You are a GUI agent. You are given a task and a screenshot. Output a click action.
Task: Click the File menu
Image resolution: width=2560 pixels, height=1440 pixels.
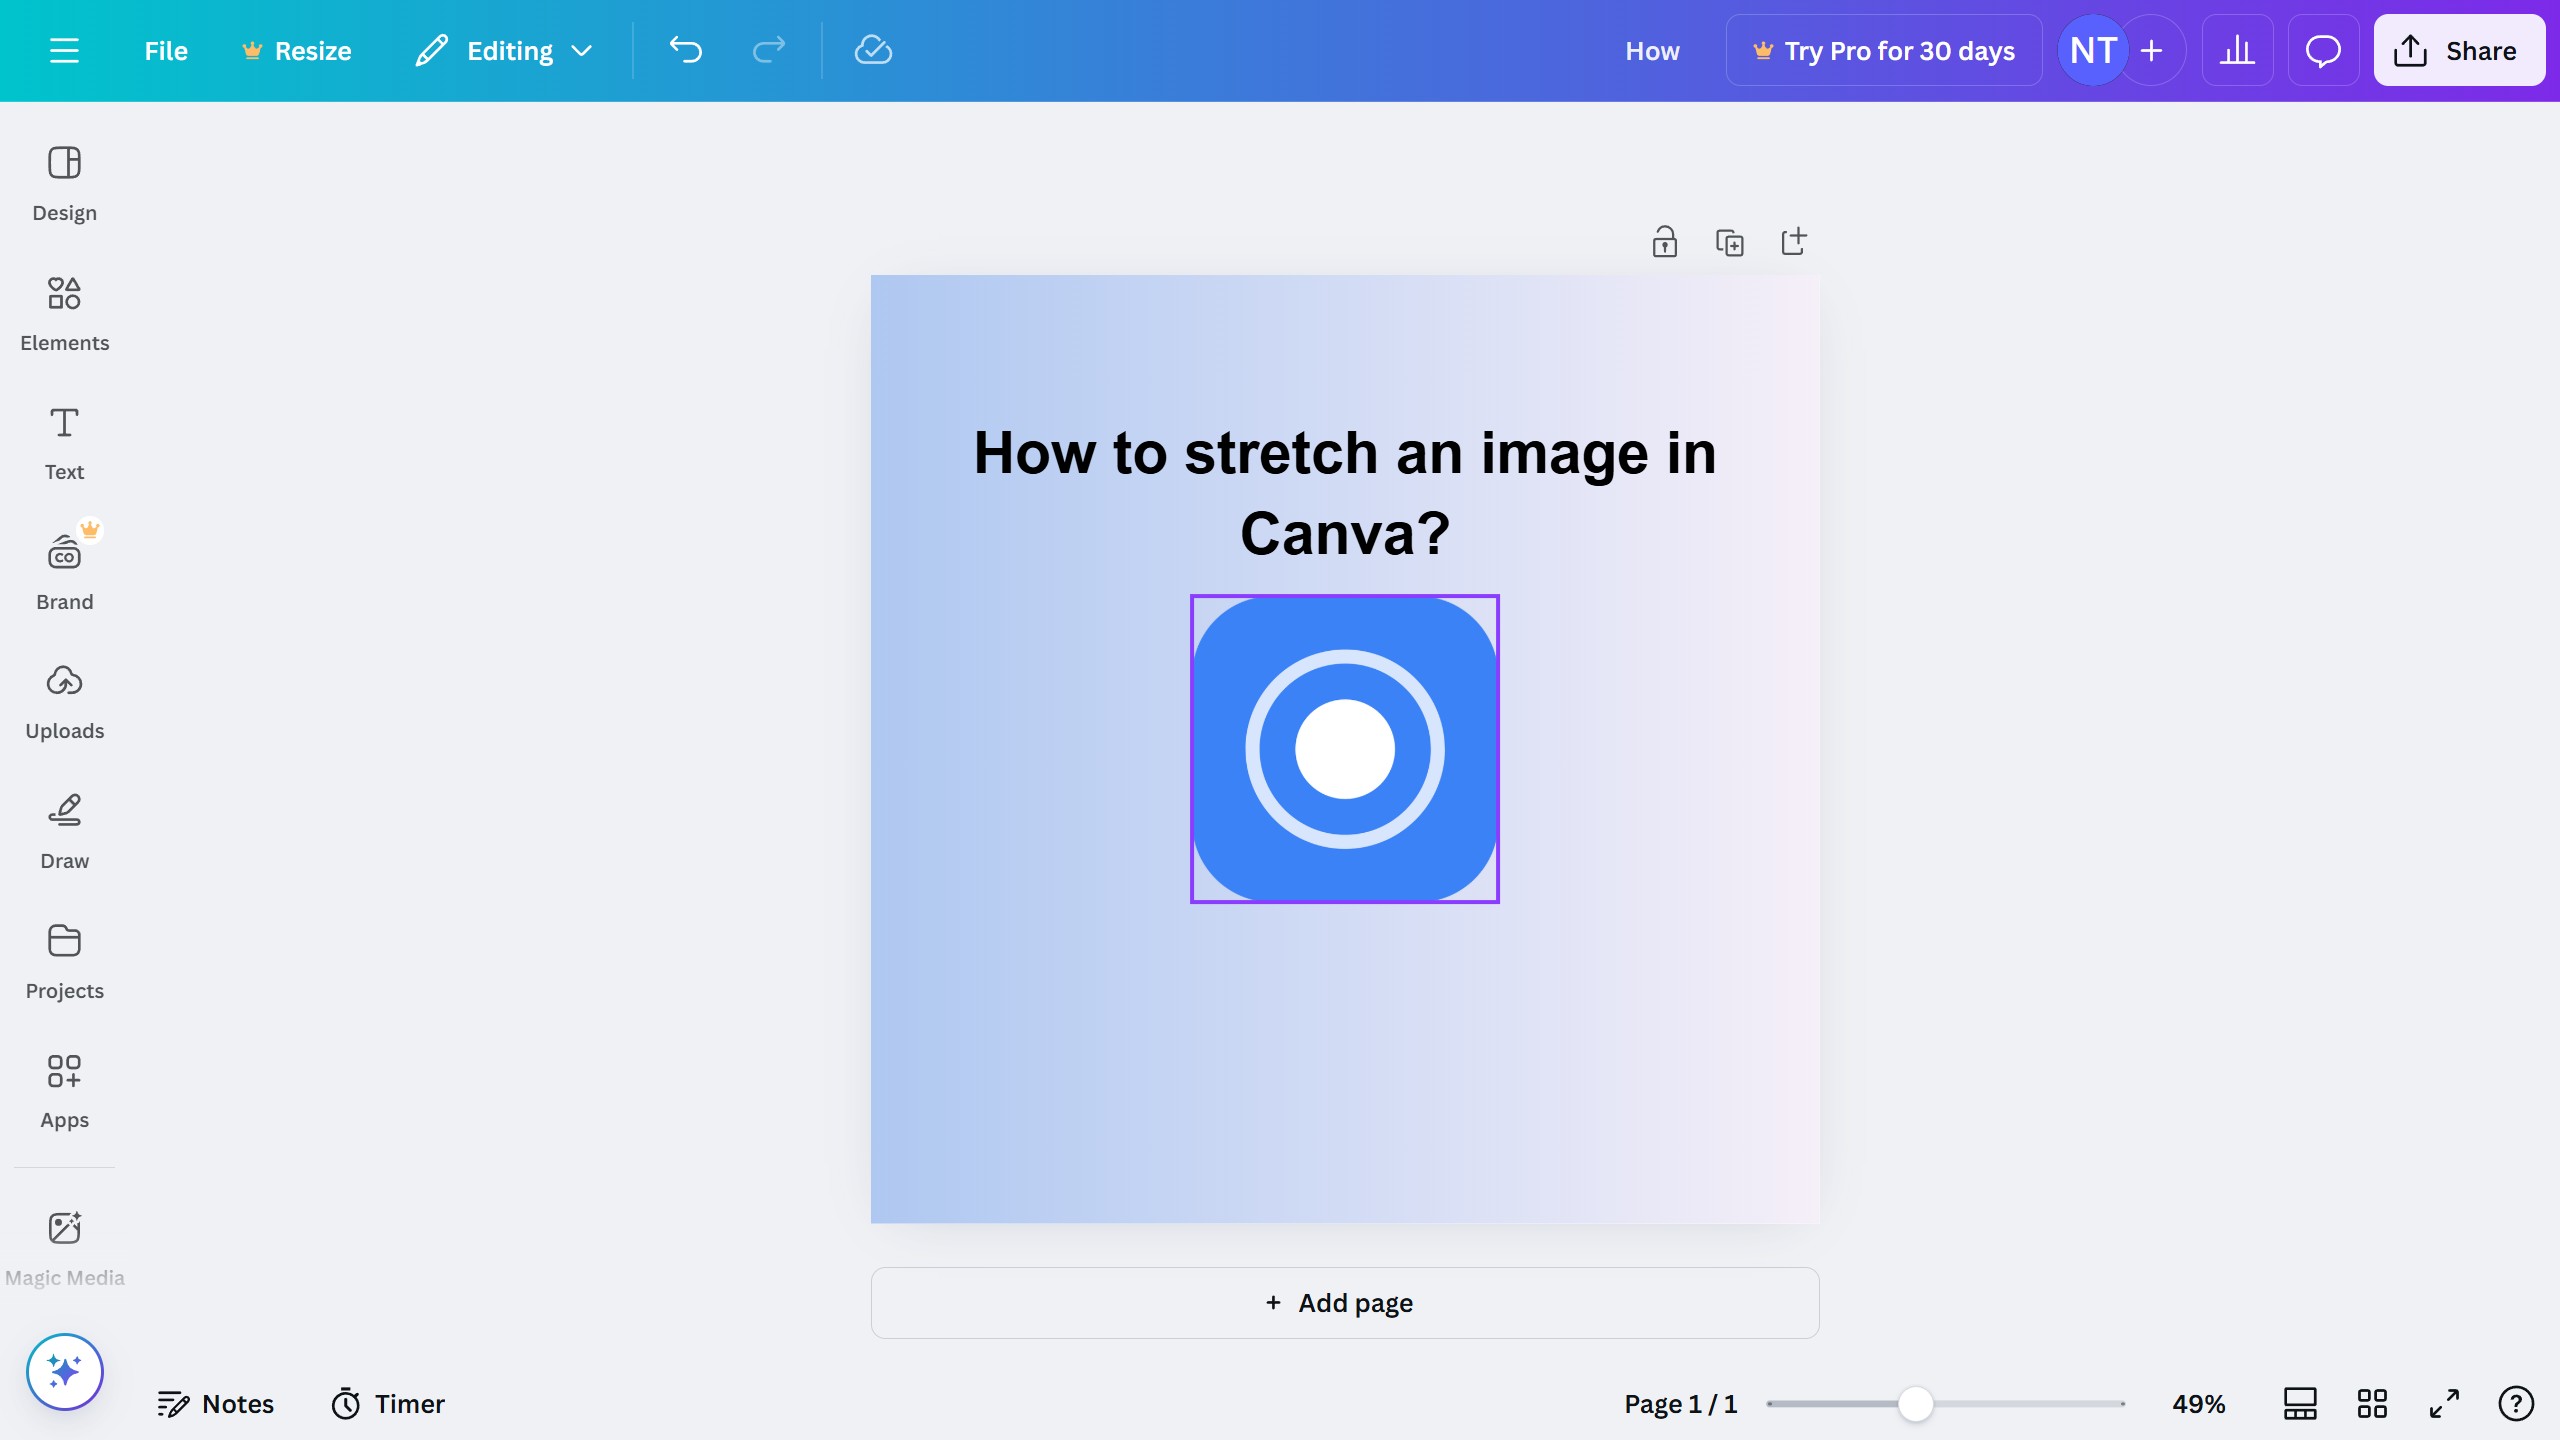coord(165,50)
